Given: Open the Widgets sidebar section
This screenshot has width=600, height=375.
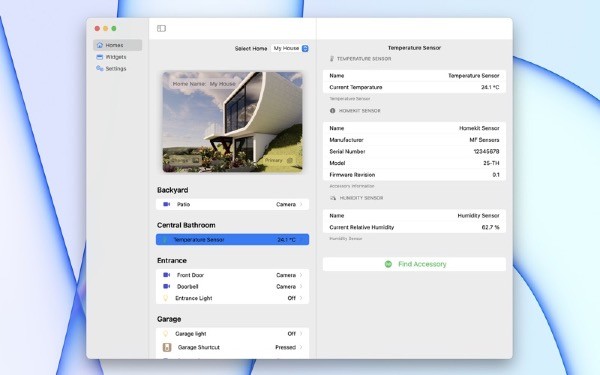Looking at the screenshot, I should [117, 57].
